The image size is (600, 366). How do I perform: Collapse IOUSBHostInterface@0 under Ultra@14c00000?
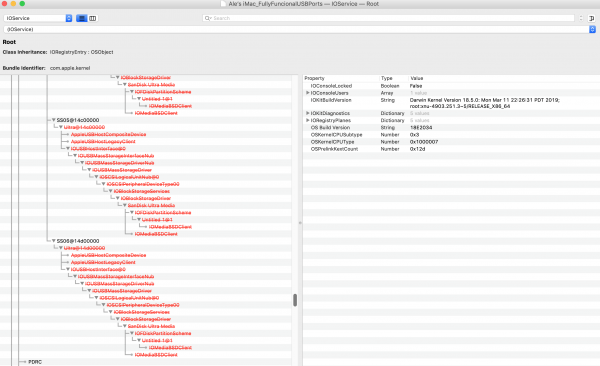[68, 149]
